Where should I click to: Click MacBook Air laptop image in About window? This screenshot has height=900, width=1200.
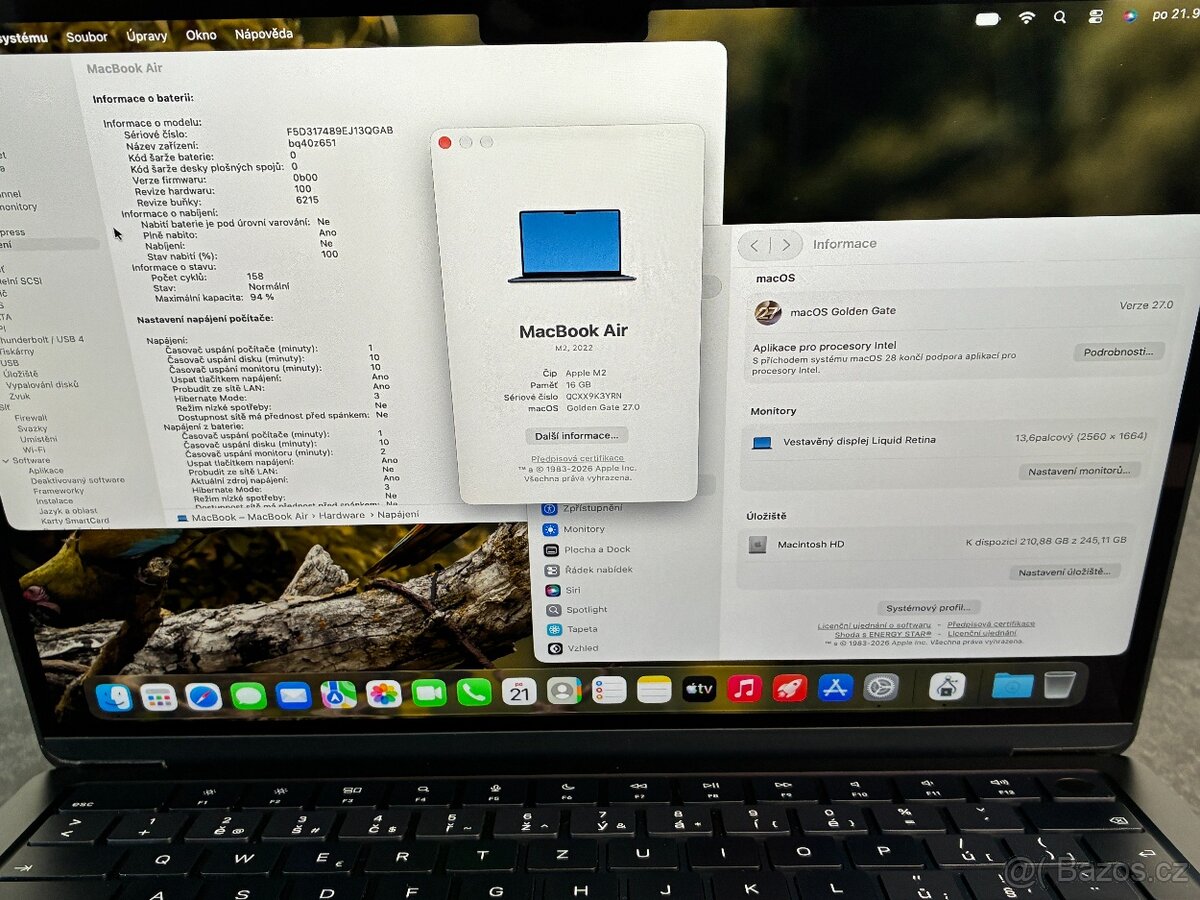pos(571,246)
